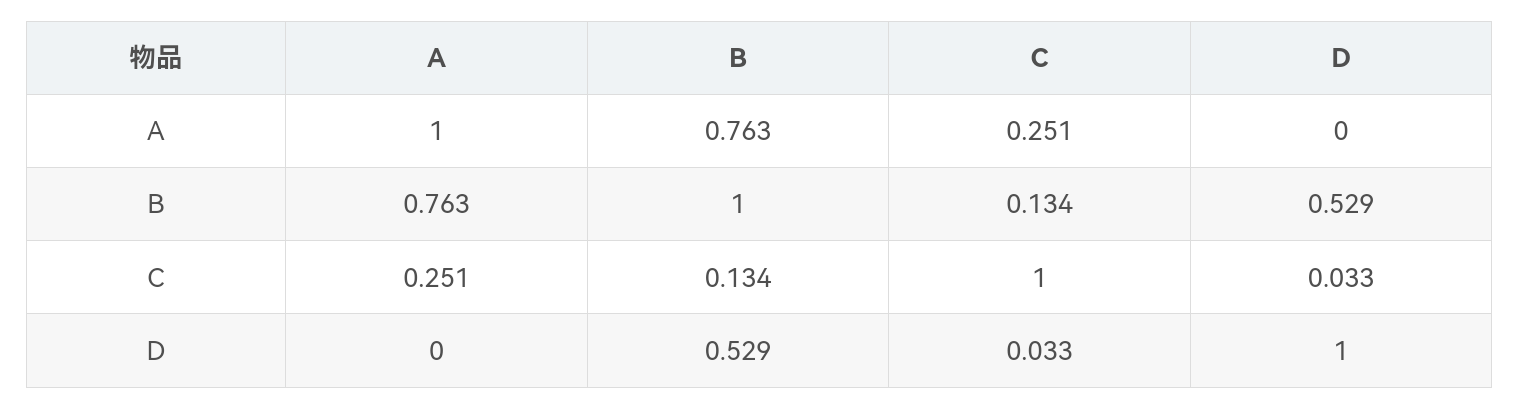Select column header A

coord(436,58)
